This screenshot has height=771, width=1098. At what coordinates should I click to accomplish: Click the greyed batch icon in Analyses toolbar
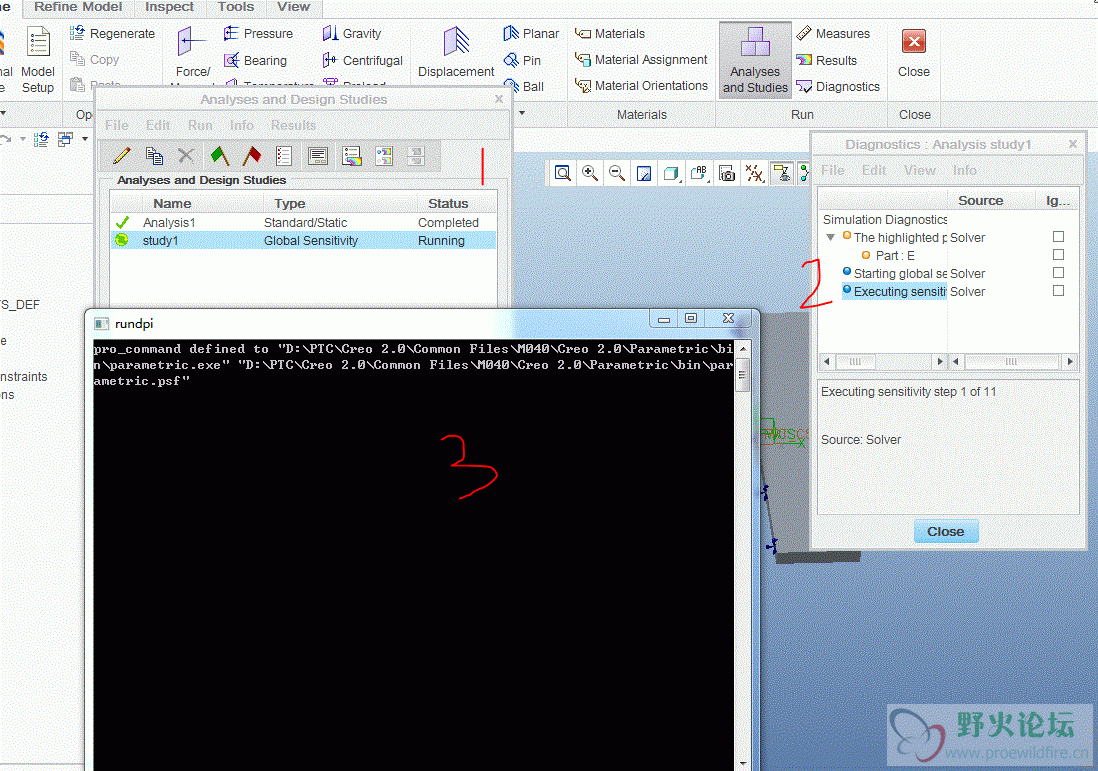(x=416, y=155)
